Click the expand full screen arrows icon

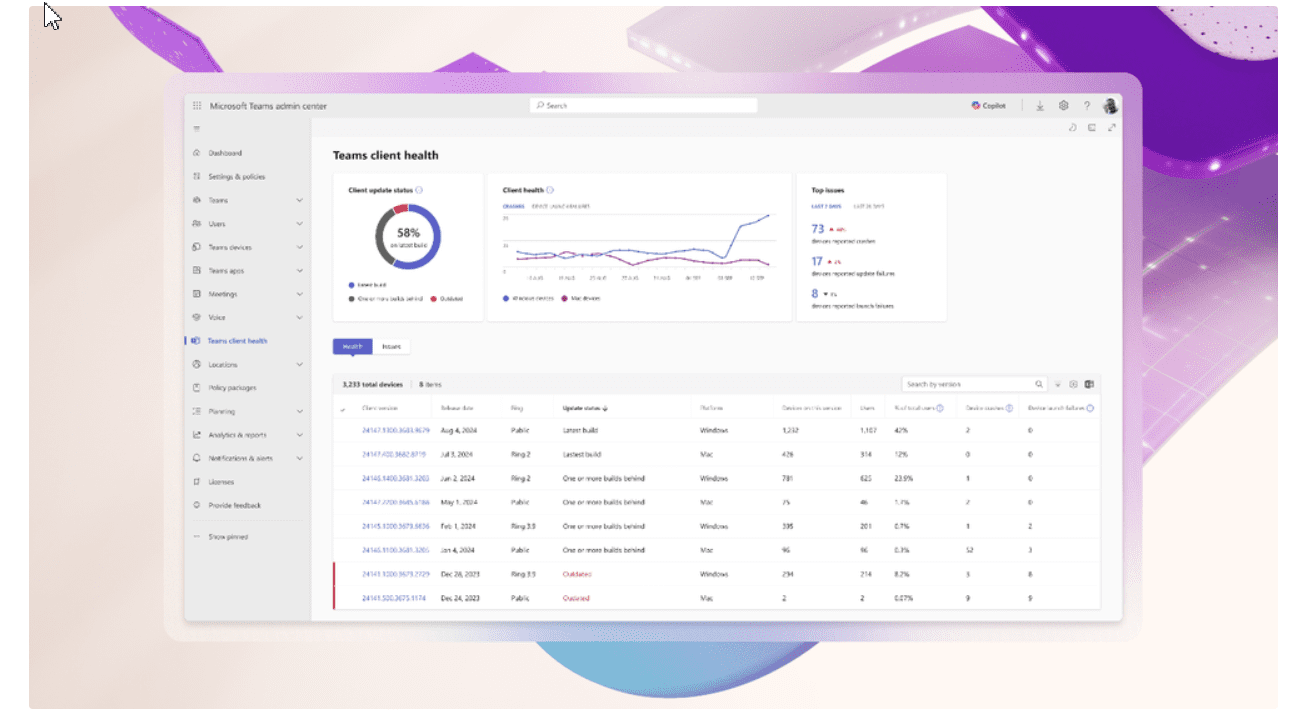(x=1111, y=128)
